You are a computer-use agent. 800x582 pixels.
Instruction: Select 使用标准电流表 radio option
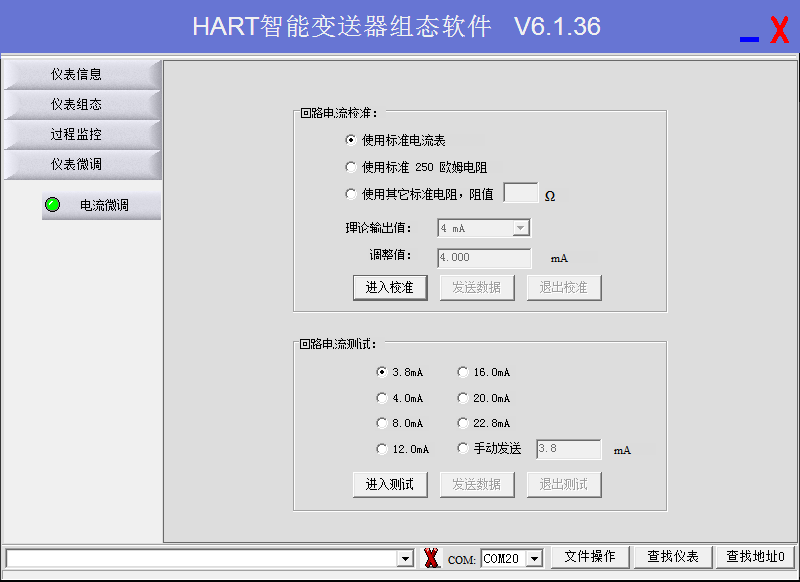pyautogui.click(x=351, y=141)
